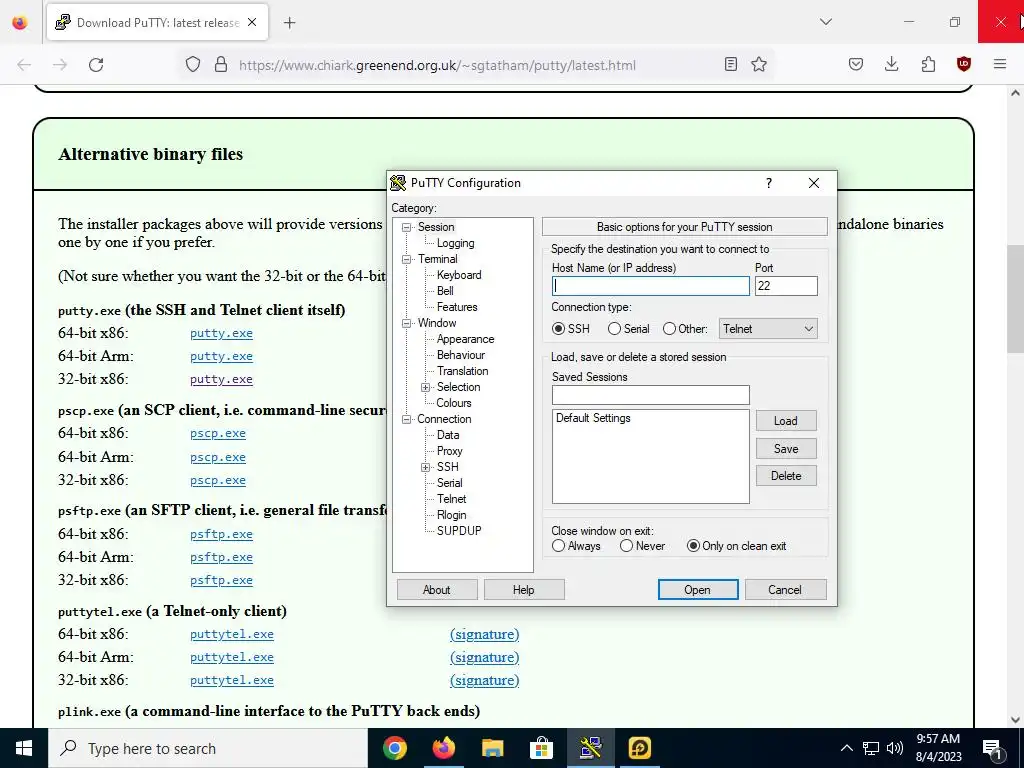
Task: Expand the Selection tree node
Action: pyautogui.click(x=426, y=387)
